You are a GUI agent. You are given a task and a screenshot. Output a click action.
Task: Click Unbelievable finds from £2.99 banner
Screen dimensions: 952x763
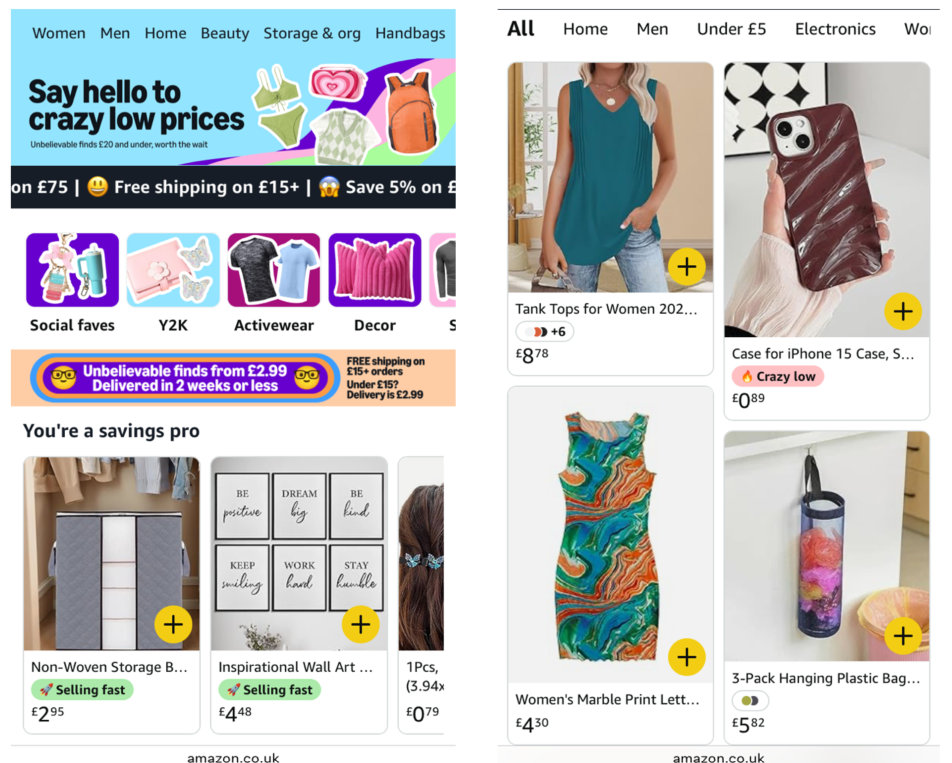[x=185, y=378]
